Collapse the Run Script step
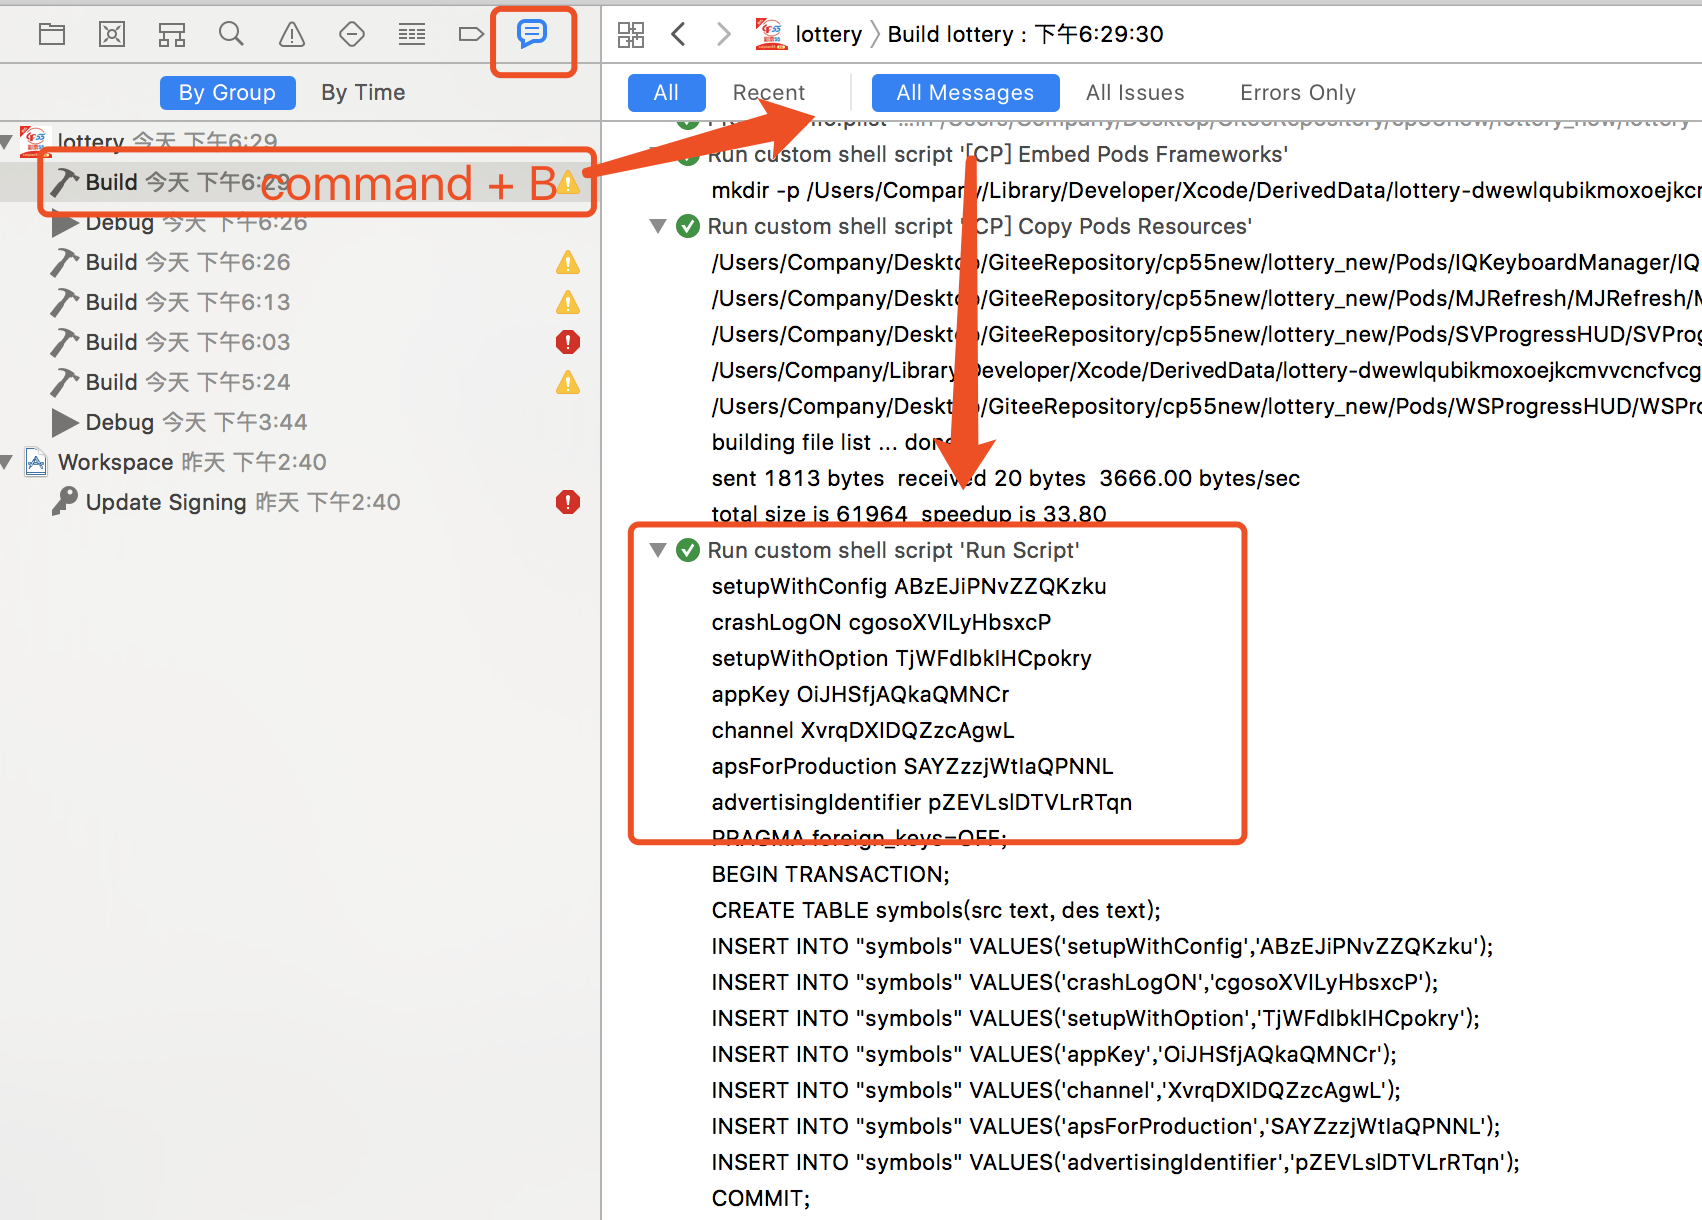The image size is (1702, 1220). click(x=658, y=550)
